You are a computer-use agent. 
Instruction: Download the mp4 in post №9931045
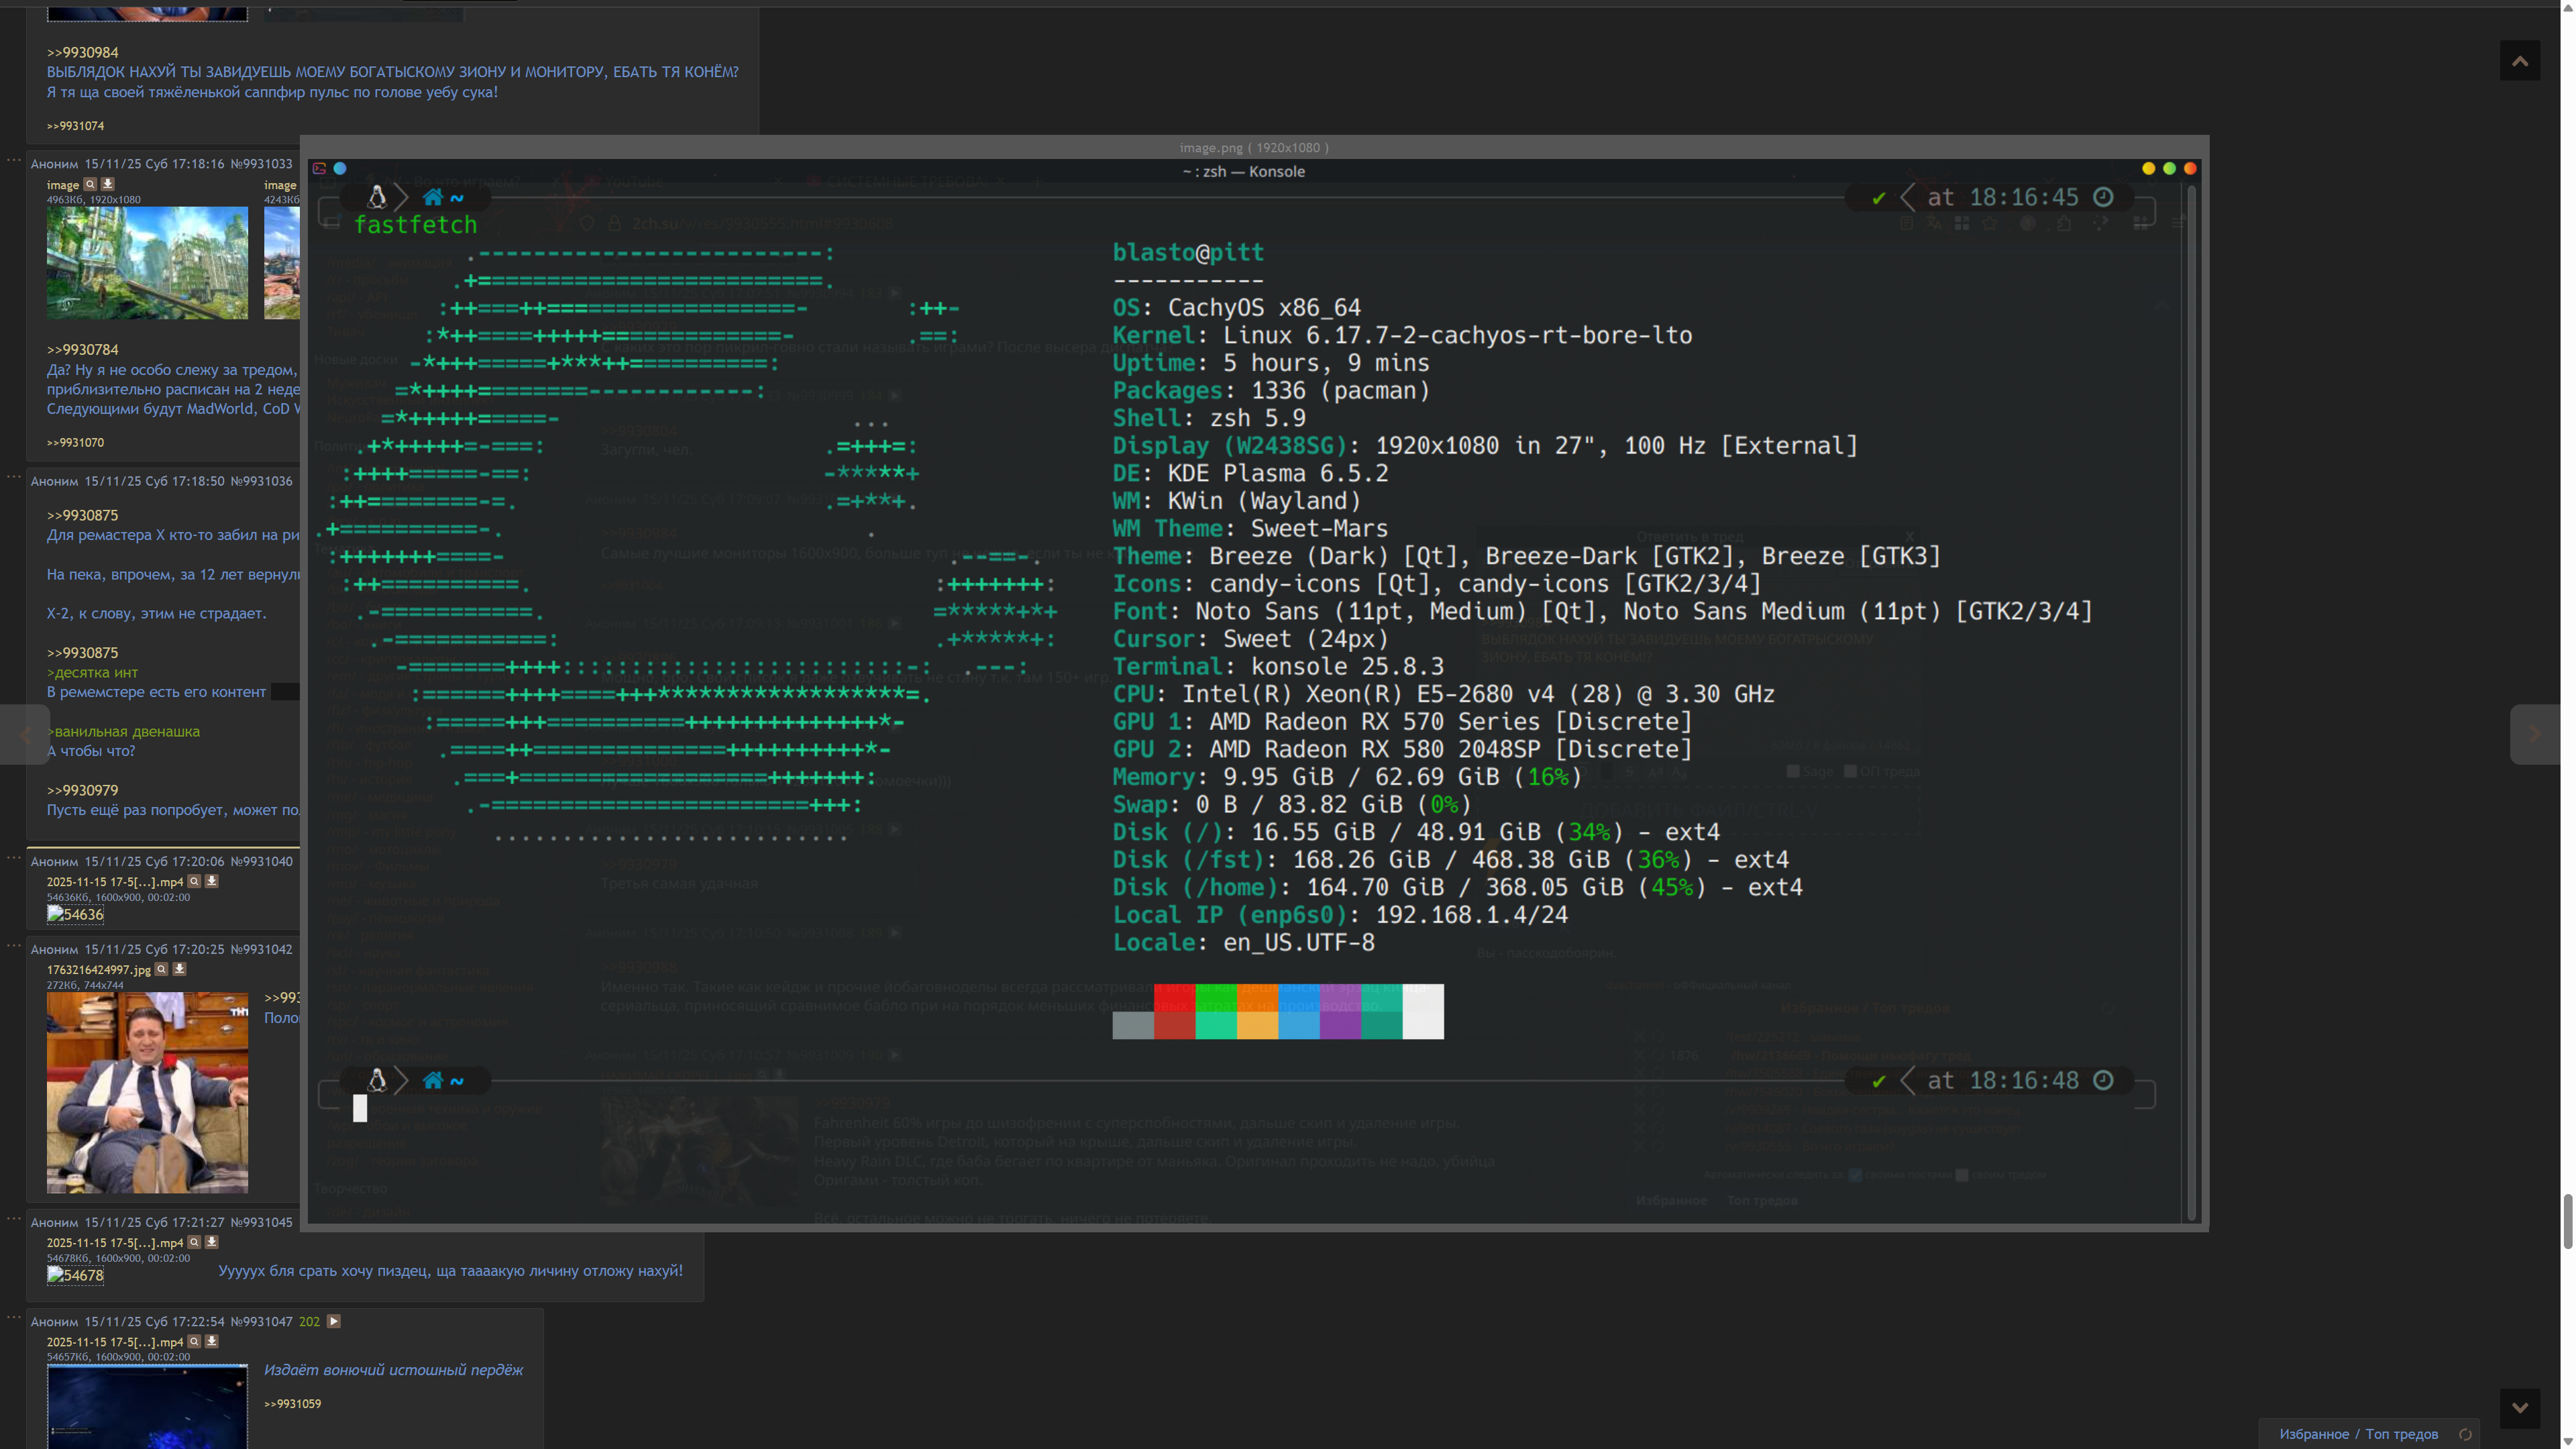tap(212, 1242)
